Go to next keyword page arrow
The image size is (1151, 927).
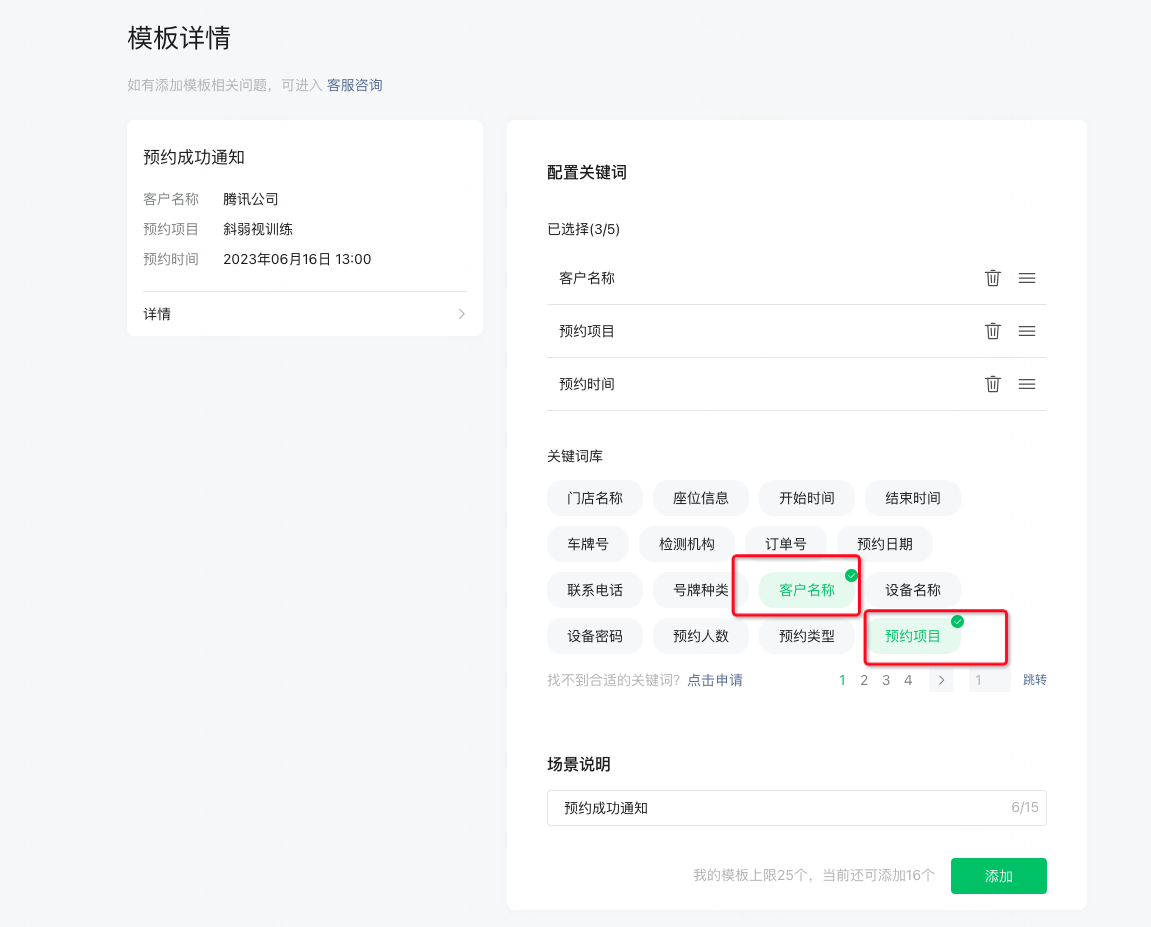pyautogui.click(x=940, y=680)
